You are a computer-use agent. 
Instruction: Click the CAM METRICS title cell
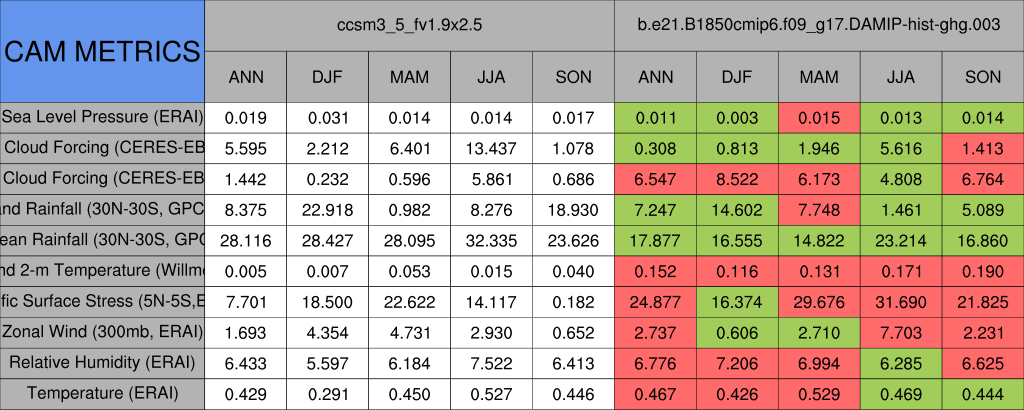(x=102, y=51)
